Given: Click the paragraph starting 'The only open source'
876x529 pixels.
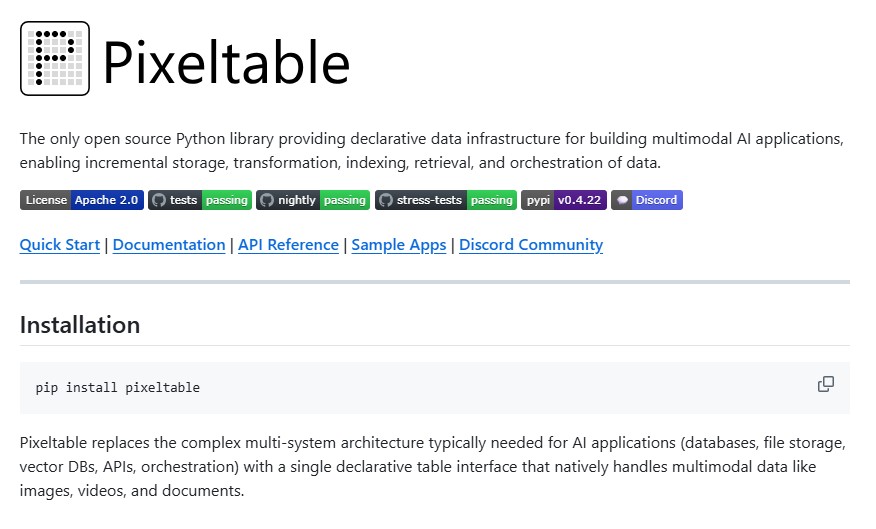Looking at the screenshot, I should [432, 150].
